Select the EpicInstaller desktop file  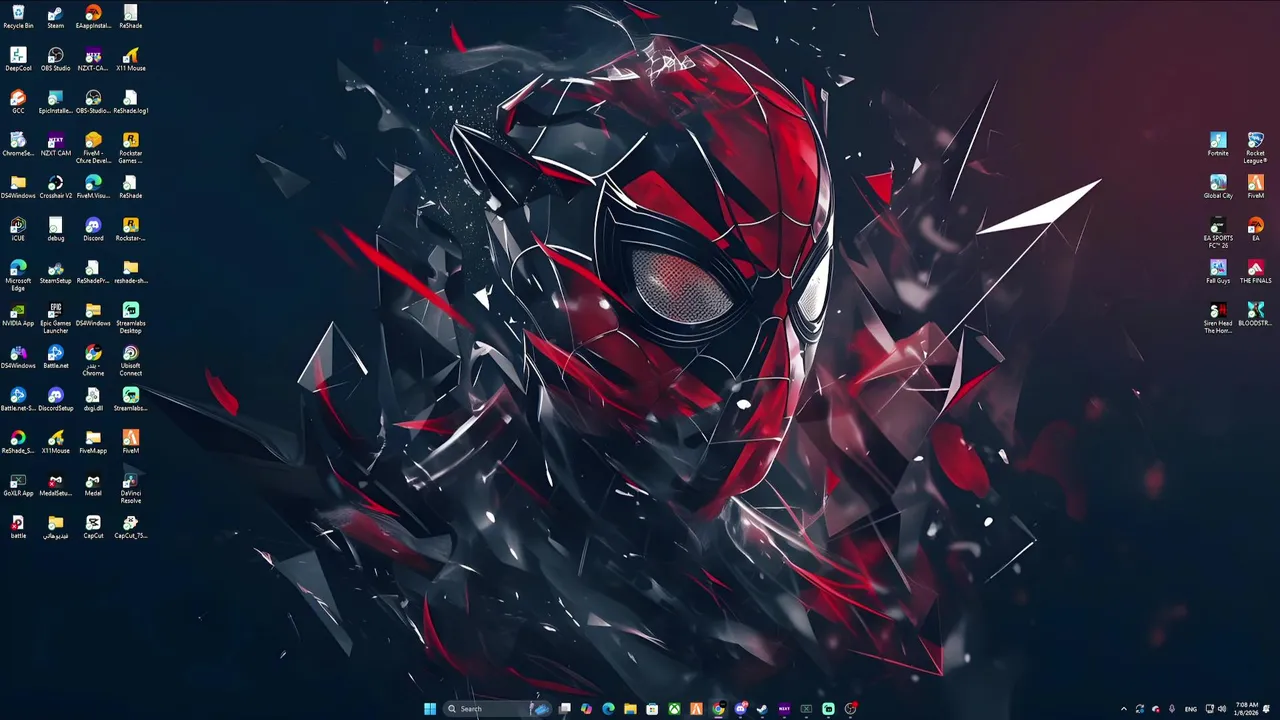tap(55, 102)
